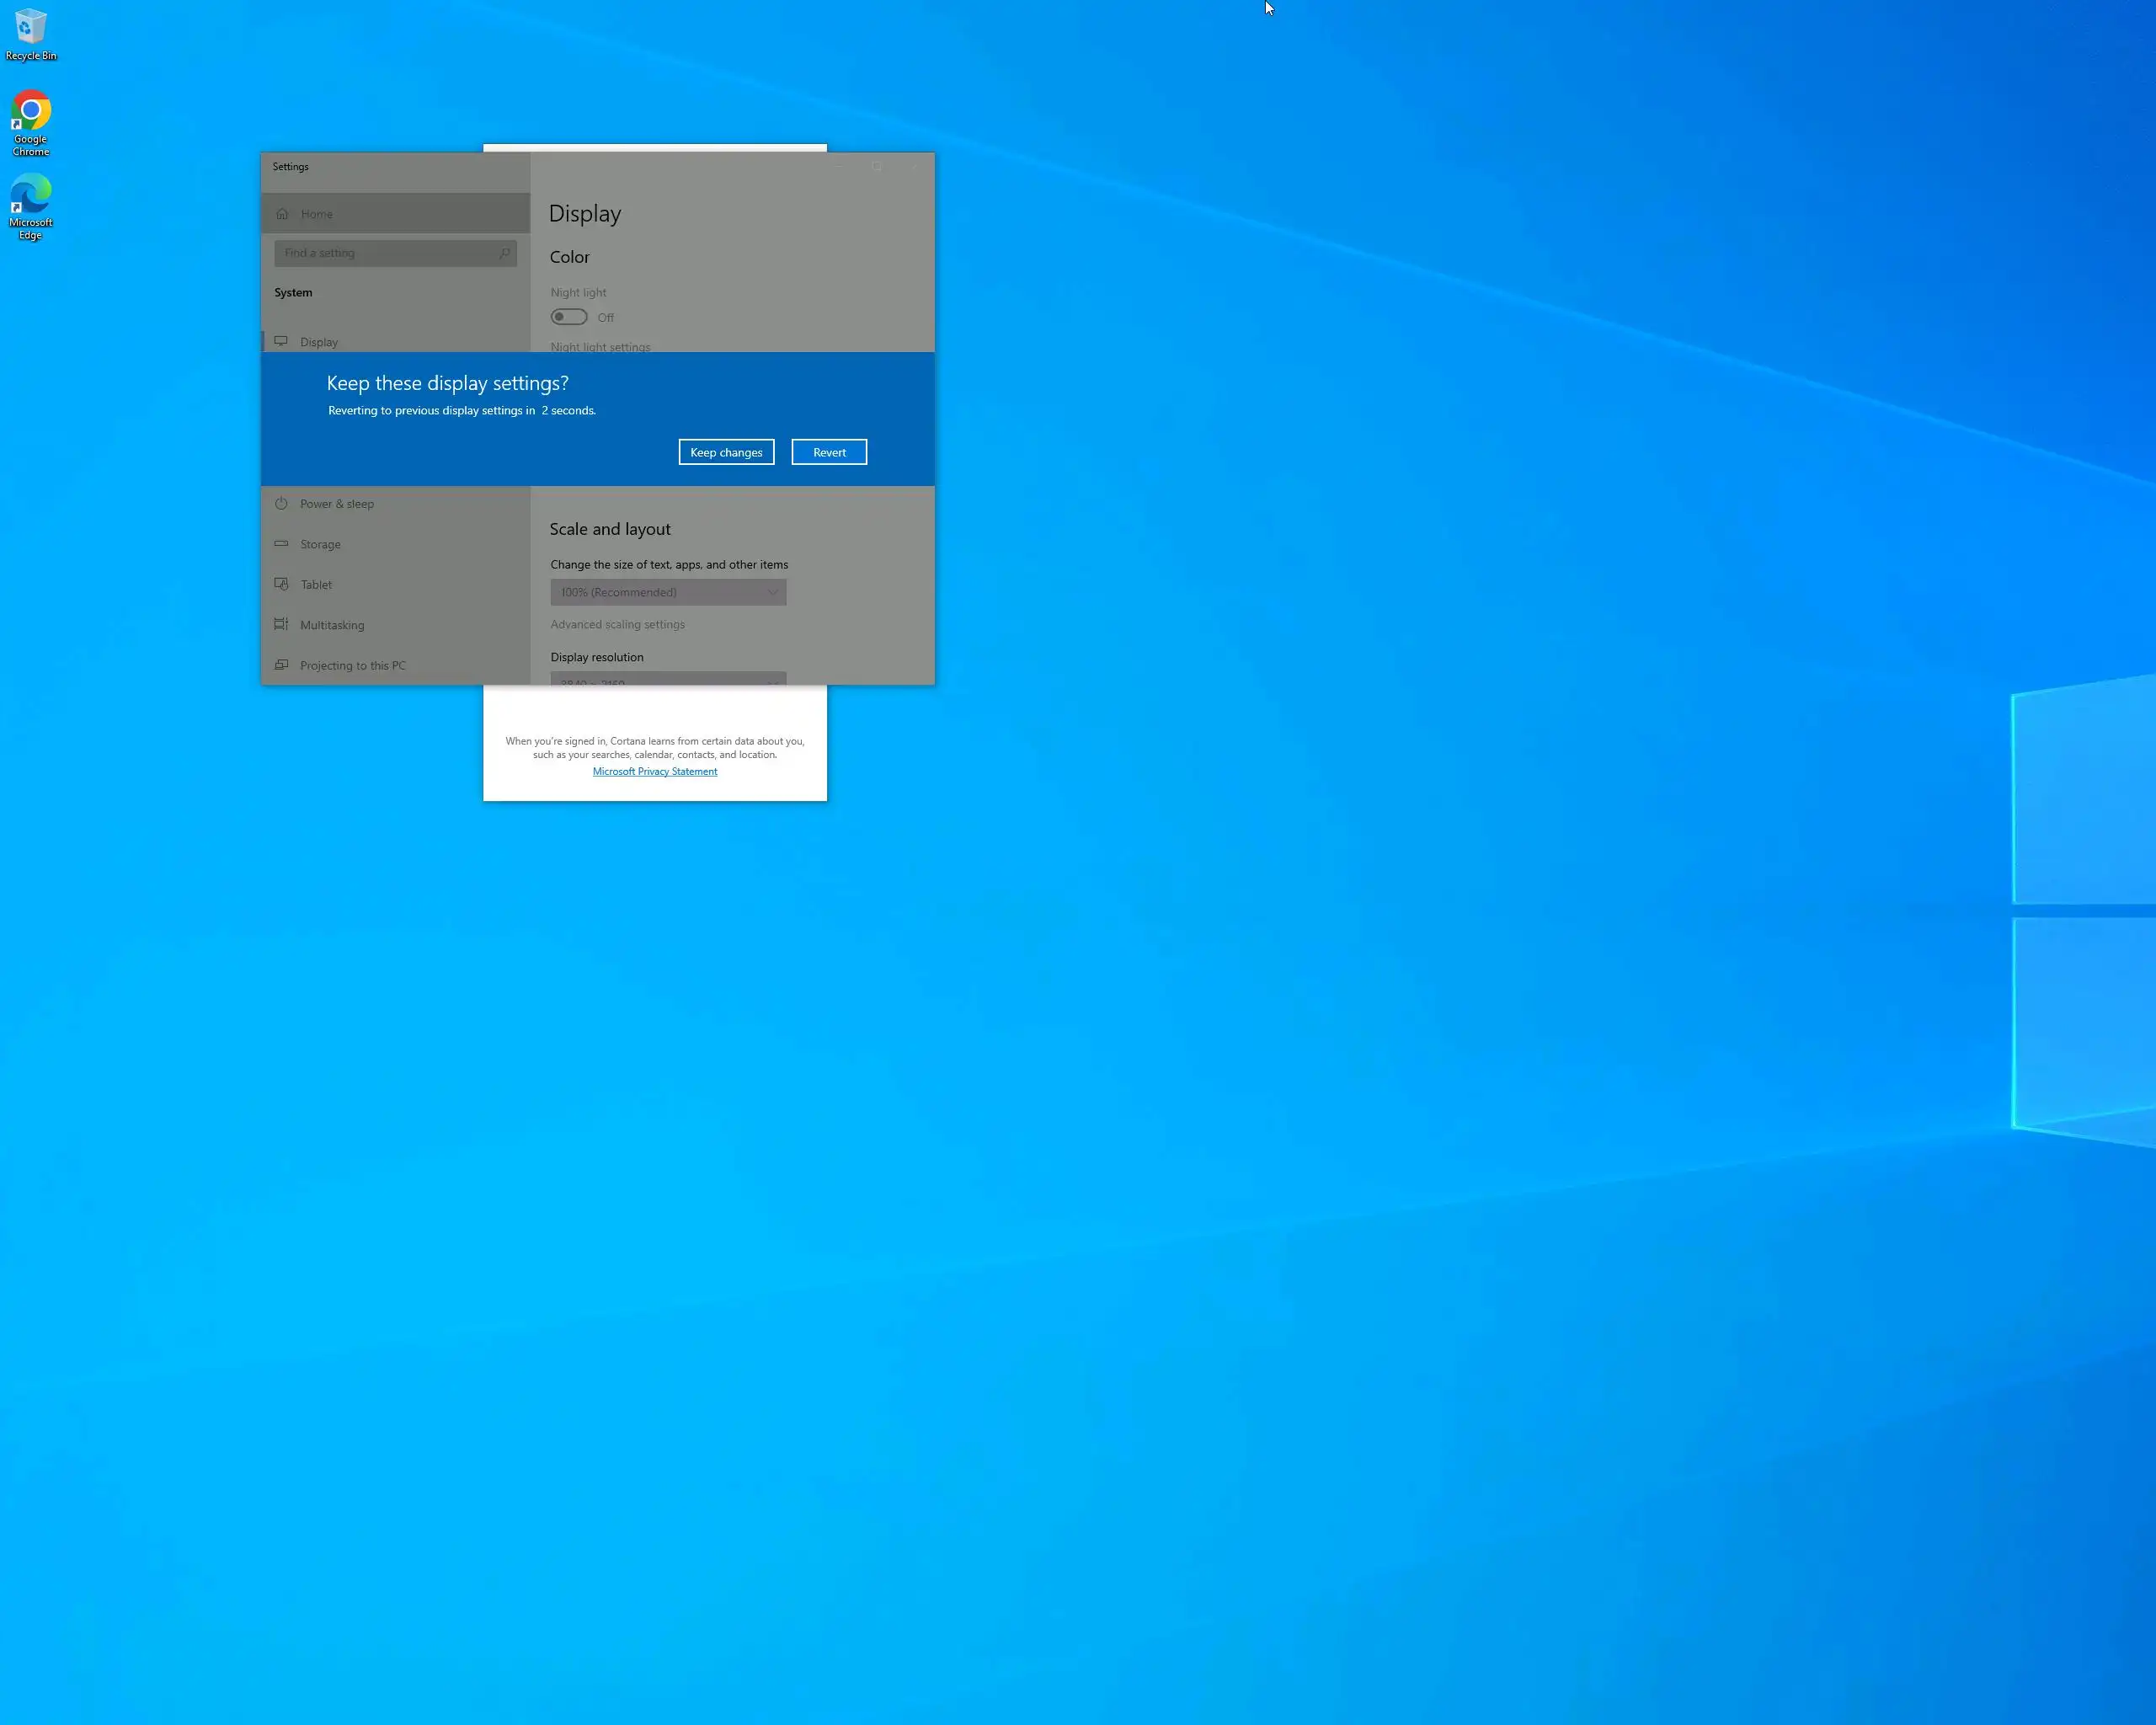The image size is (2156, 1725).
Task: Open the Night light settings link
Action: point(600,346)
